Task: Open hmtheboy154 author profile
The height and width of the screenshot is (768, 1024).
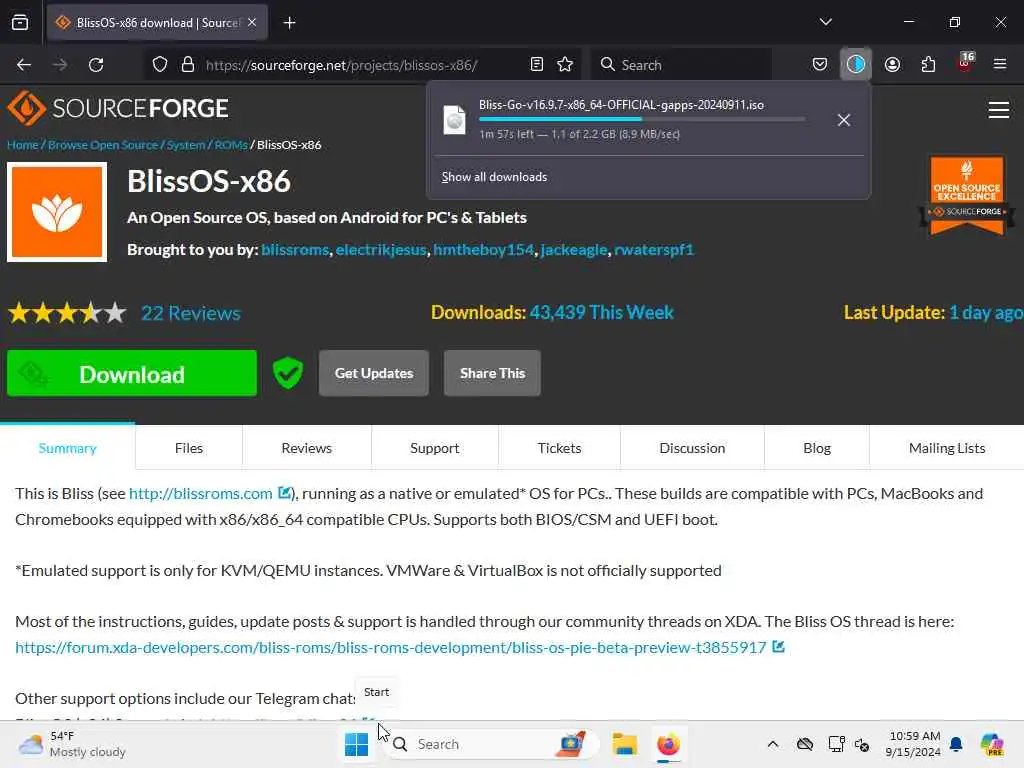Action: 483,249
